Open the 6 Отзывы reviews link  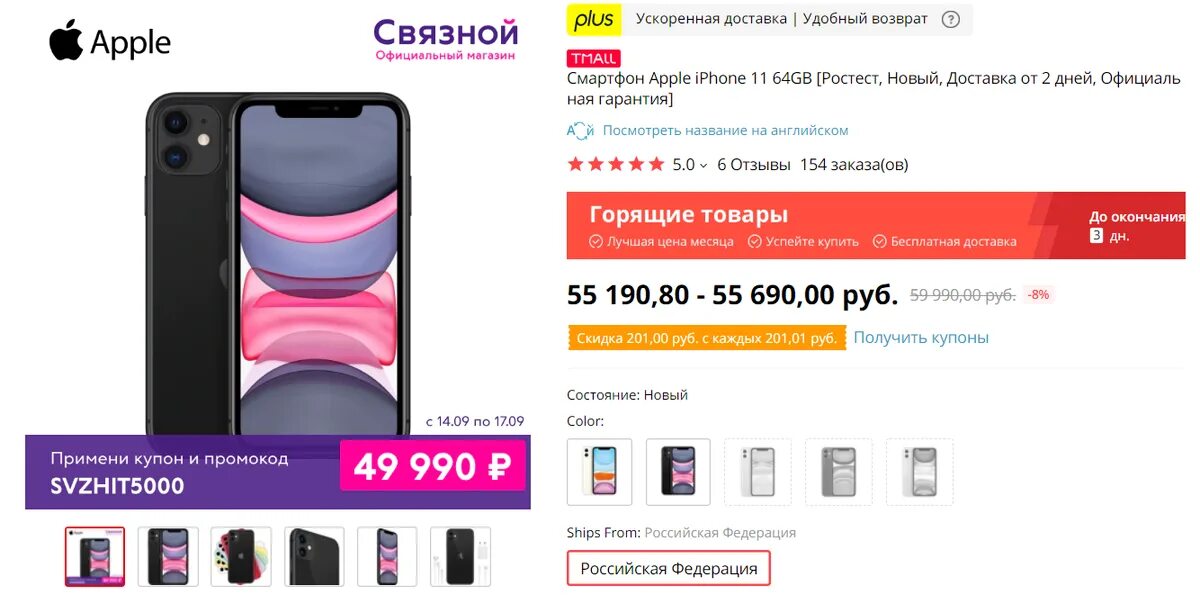754,164
